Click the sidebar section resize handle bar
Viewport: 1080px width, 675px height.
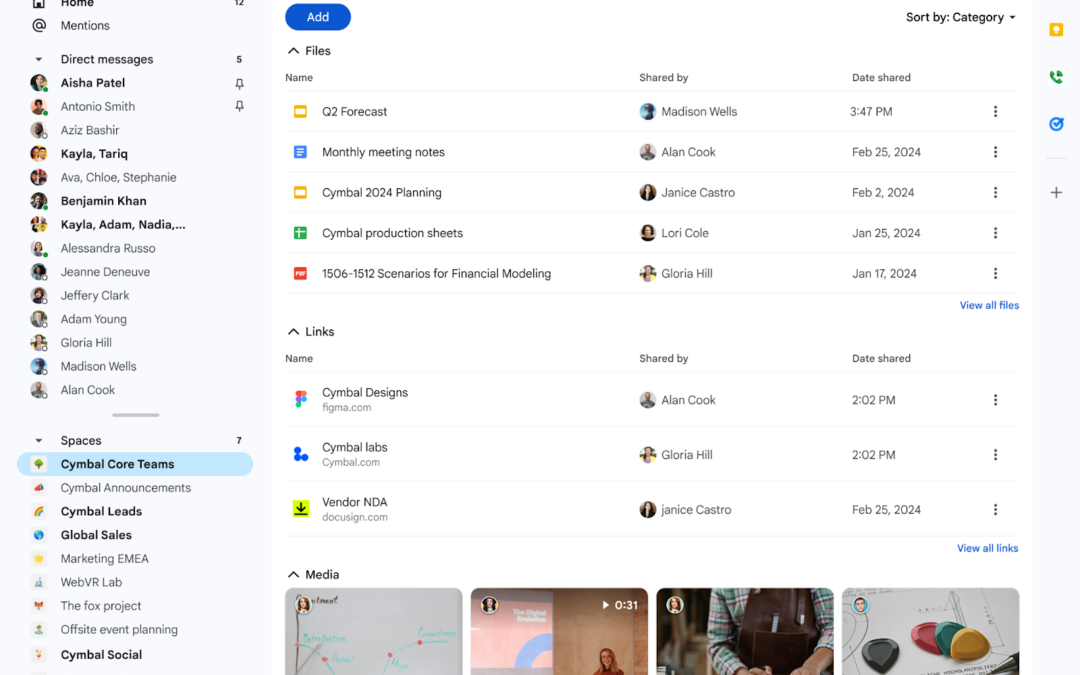pos(136,415)
